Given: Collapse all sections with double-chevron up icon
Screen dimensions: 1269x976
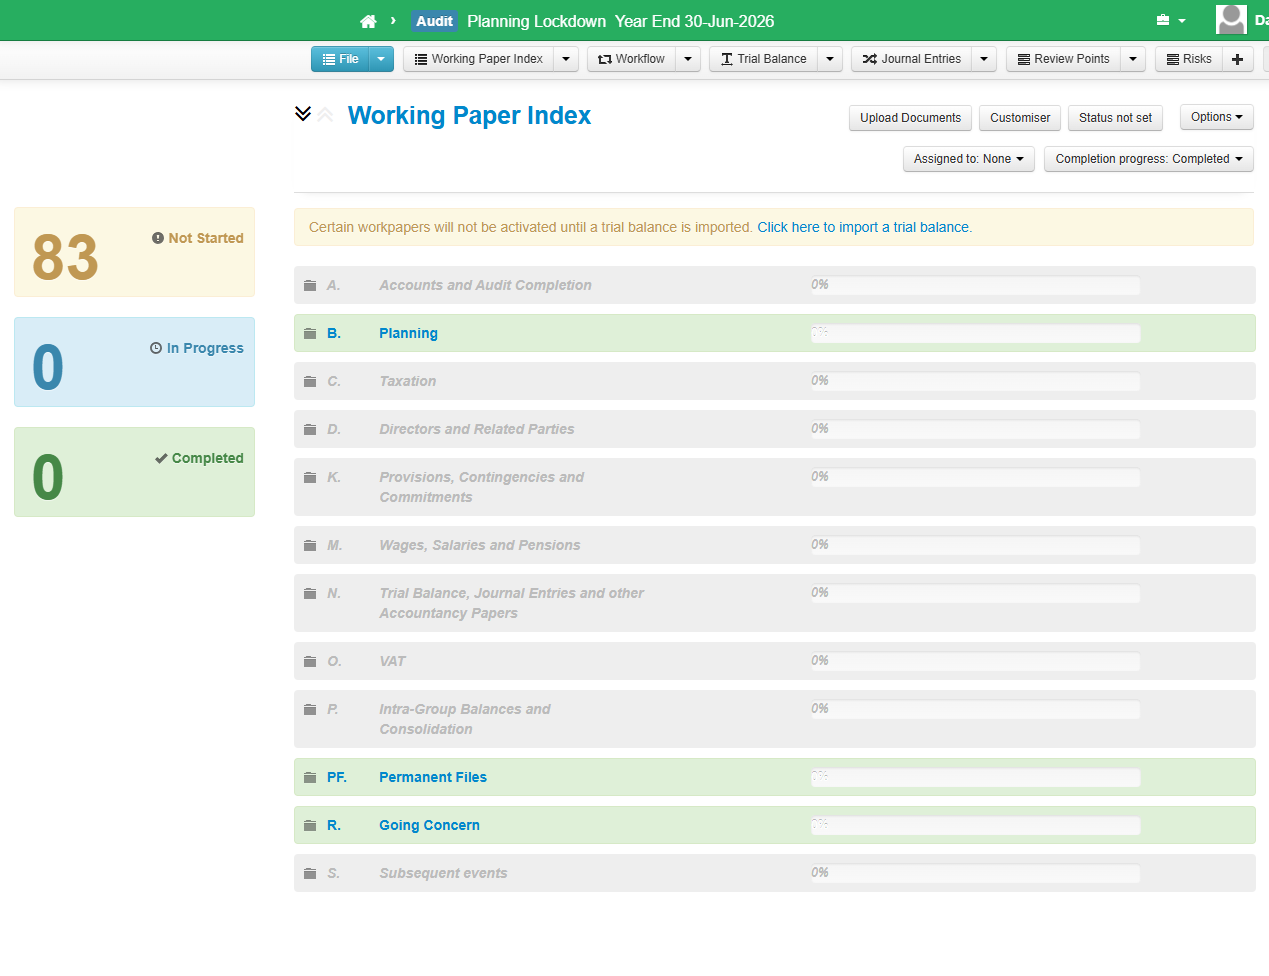Looking at the screenshot, I should [x=325, y=115].
